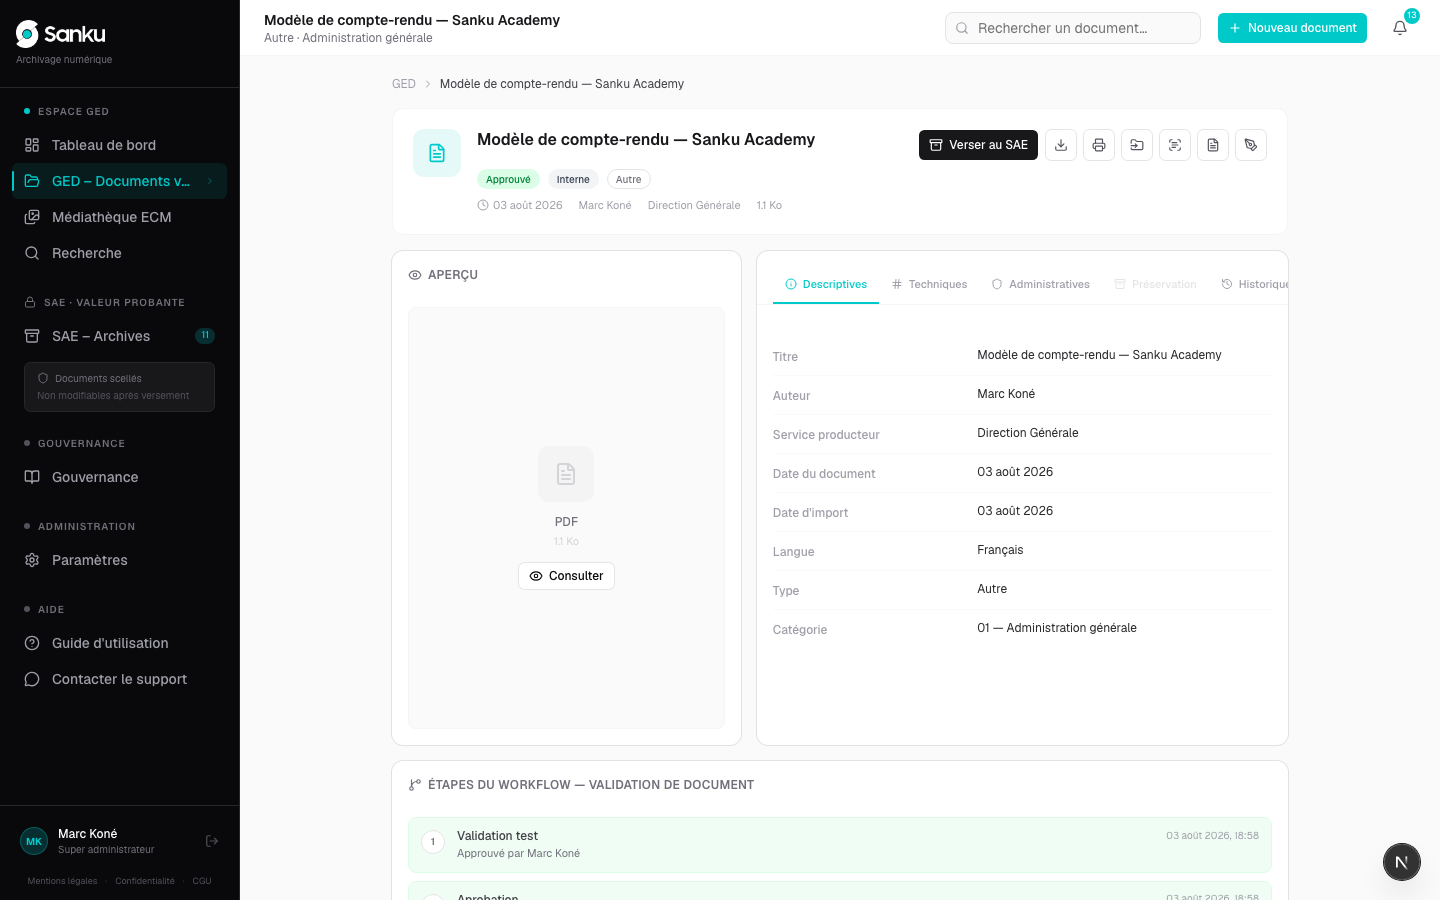1440x900 pixels.
Task: Click the Sanku logo
Action: pos(61,34)
